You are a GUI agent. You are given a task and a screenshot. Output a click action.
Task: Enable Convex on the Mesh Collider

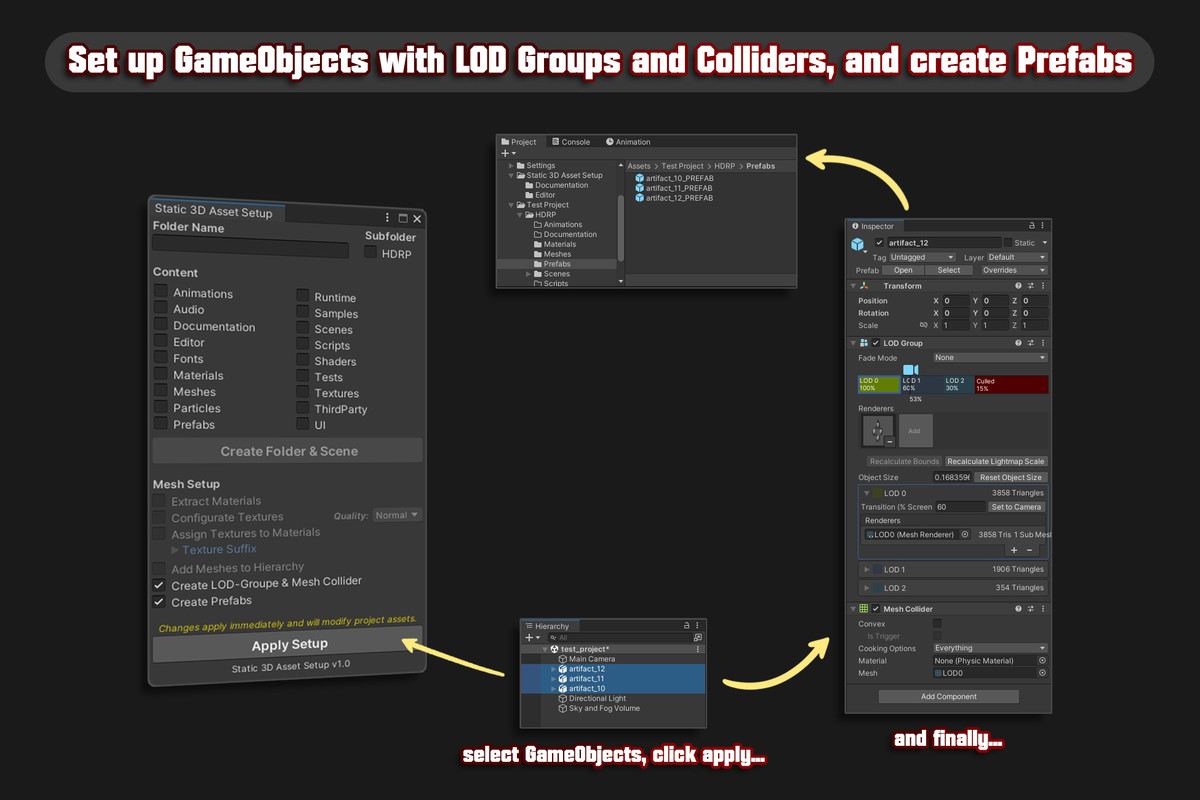coord(938,624)
